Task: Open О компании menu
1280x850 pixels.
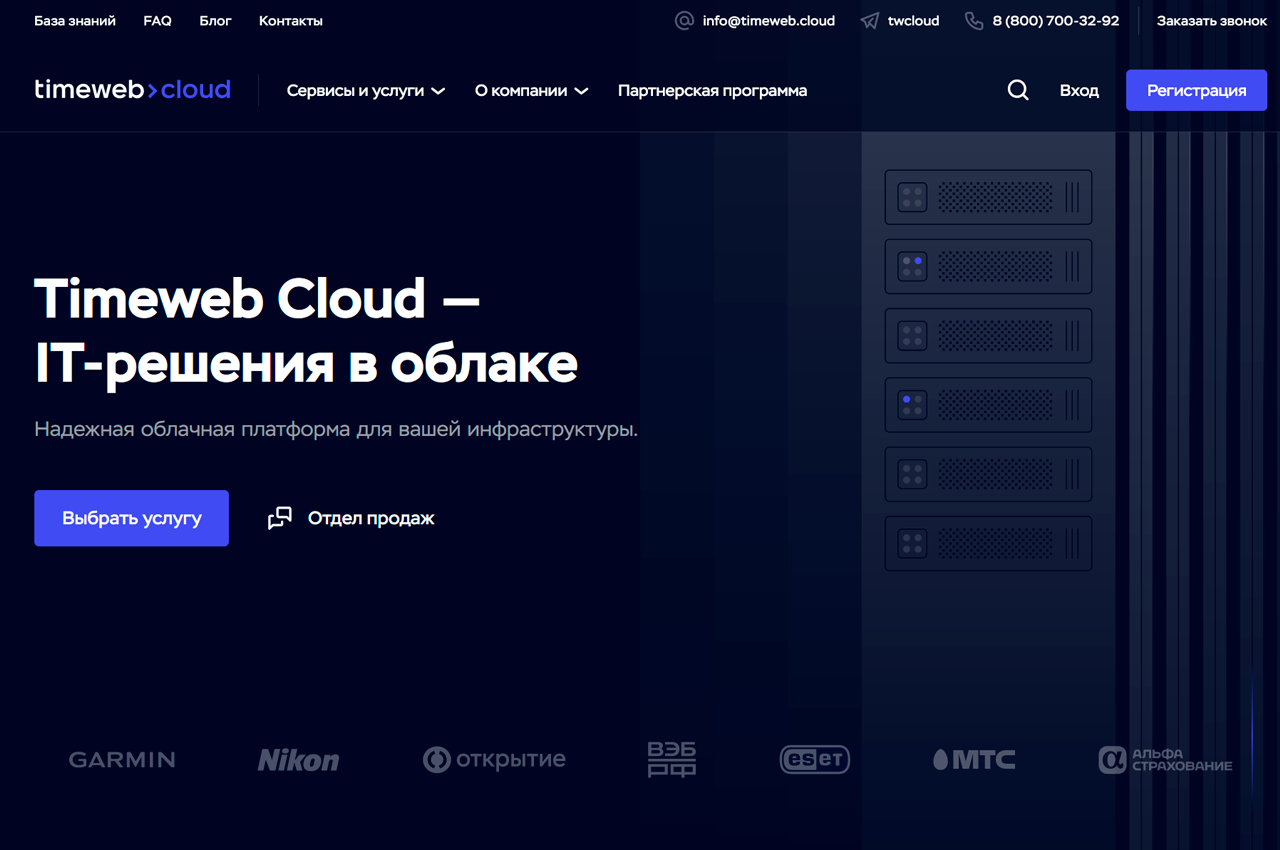Action: tap(531, 91)
